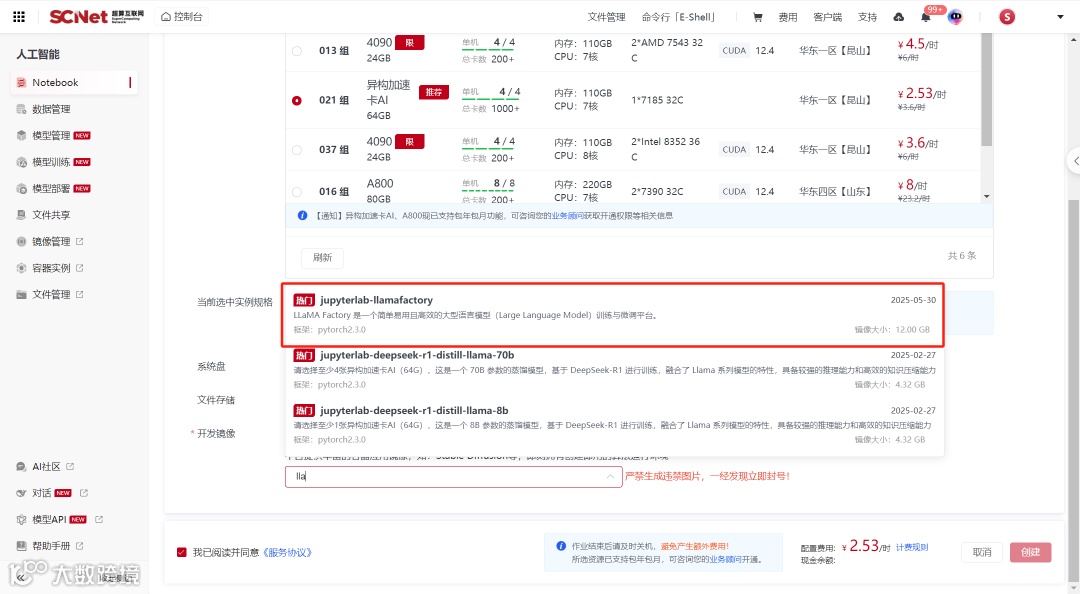Click 业务顾问 link in bottom notice
The width and height of the screenshot is (1080, 594).
coord(726,560)
